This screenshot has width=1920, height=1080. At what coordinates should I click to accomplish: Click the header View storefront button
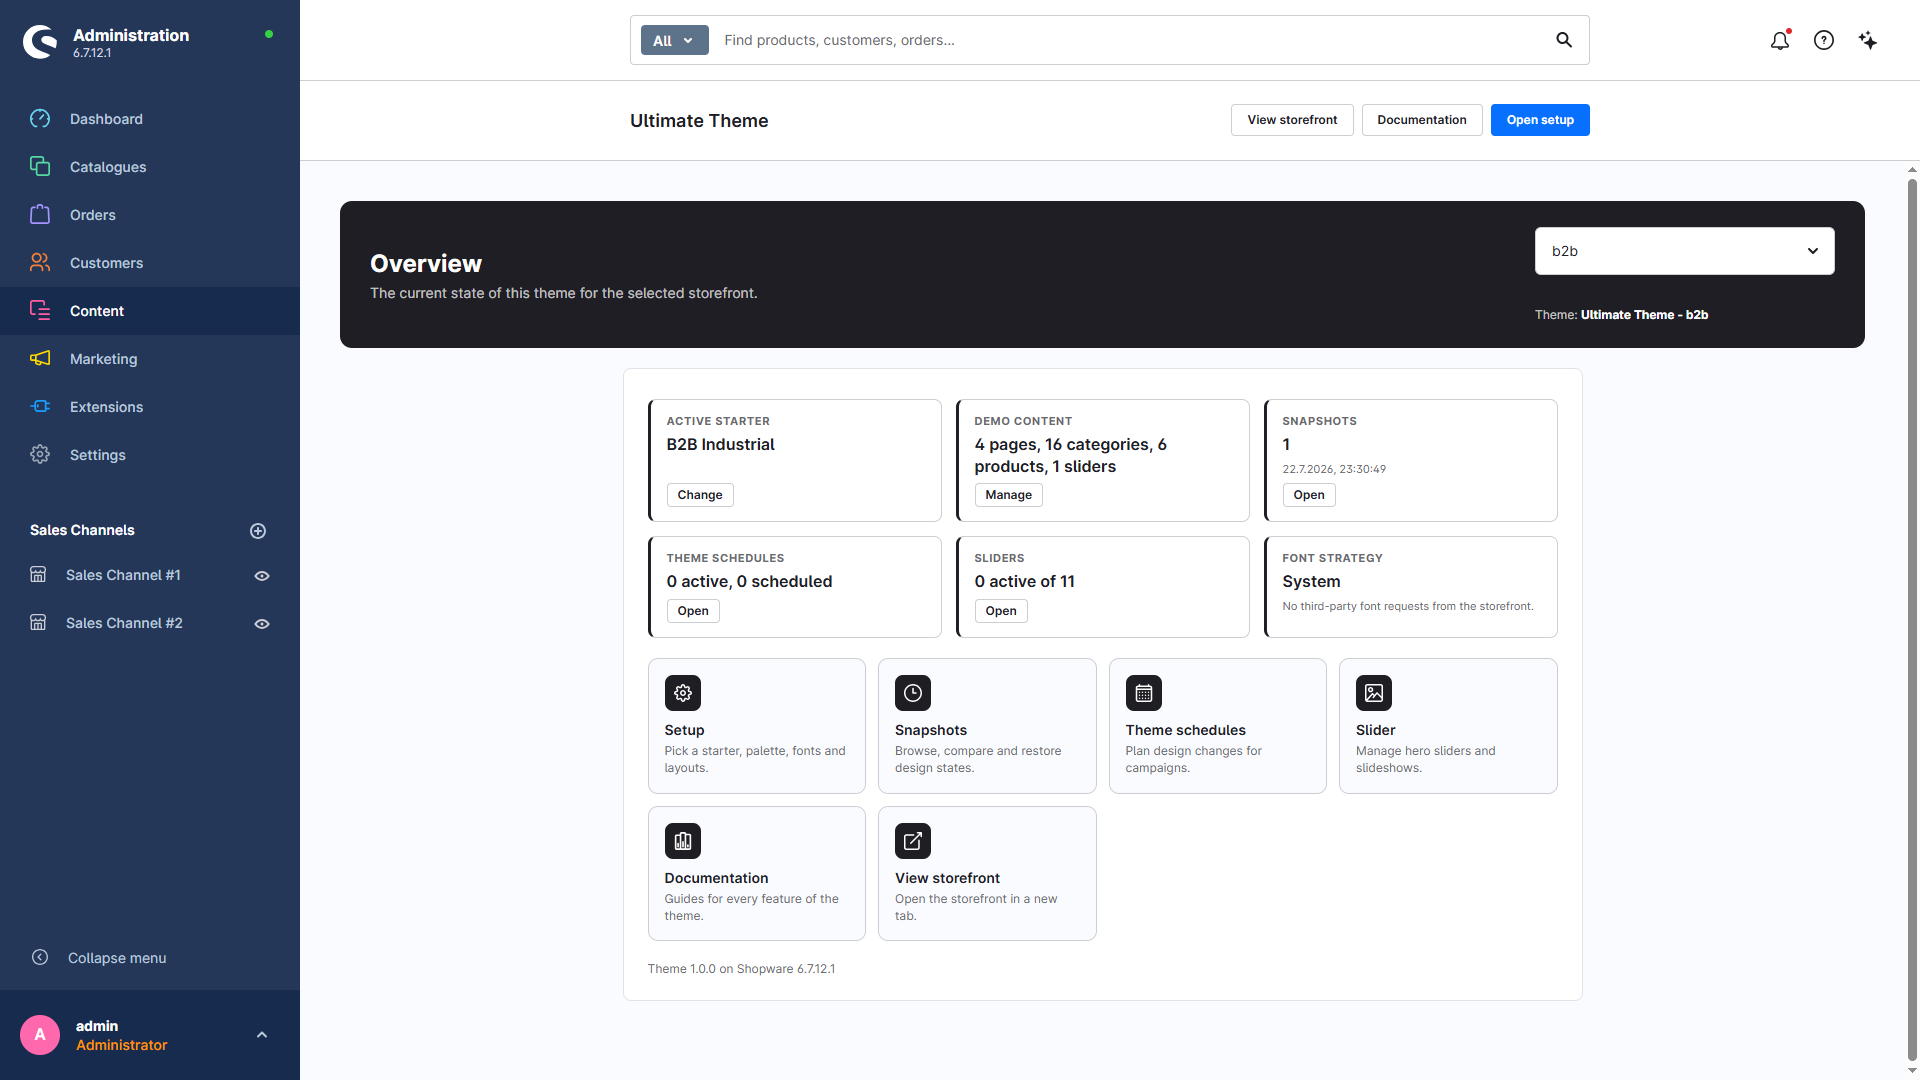(x=1292, y=120)
